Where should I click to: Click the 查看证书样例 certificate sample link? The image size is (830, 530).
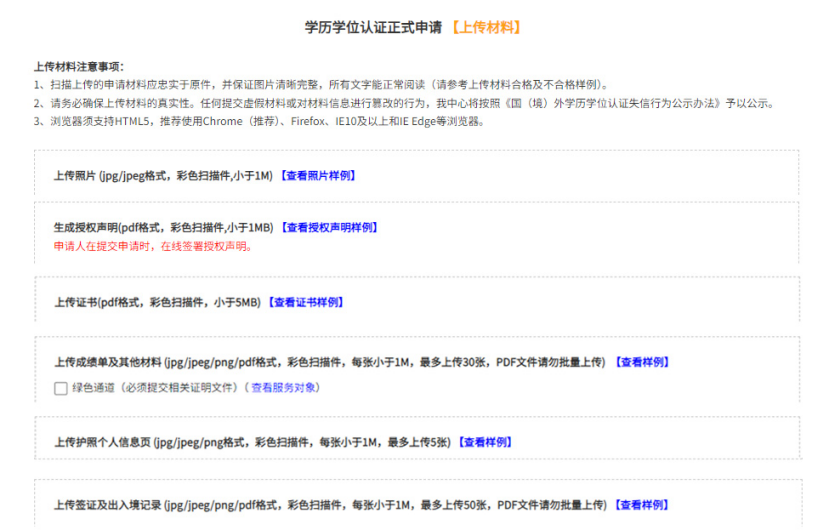coord(305,302)
